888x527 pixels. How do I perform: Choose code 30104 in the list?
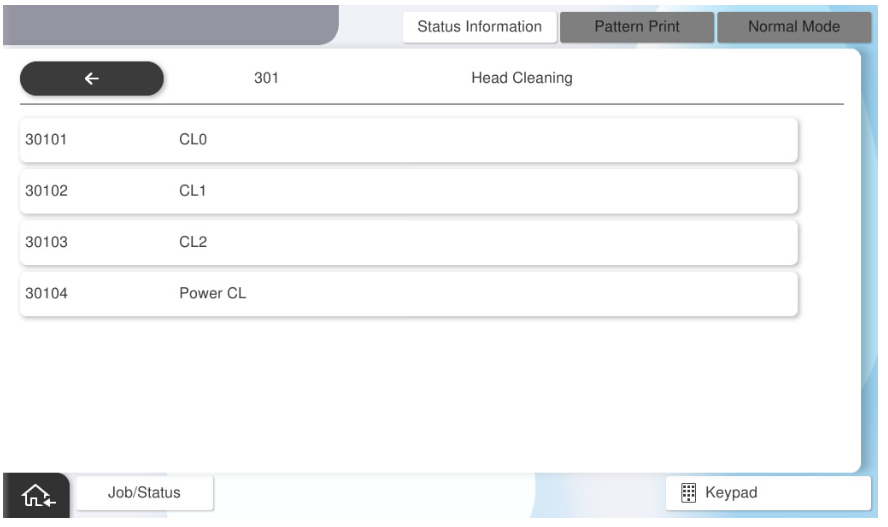click(44, 295)
